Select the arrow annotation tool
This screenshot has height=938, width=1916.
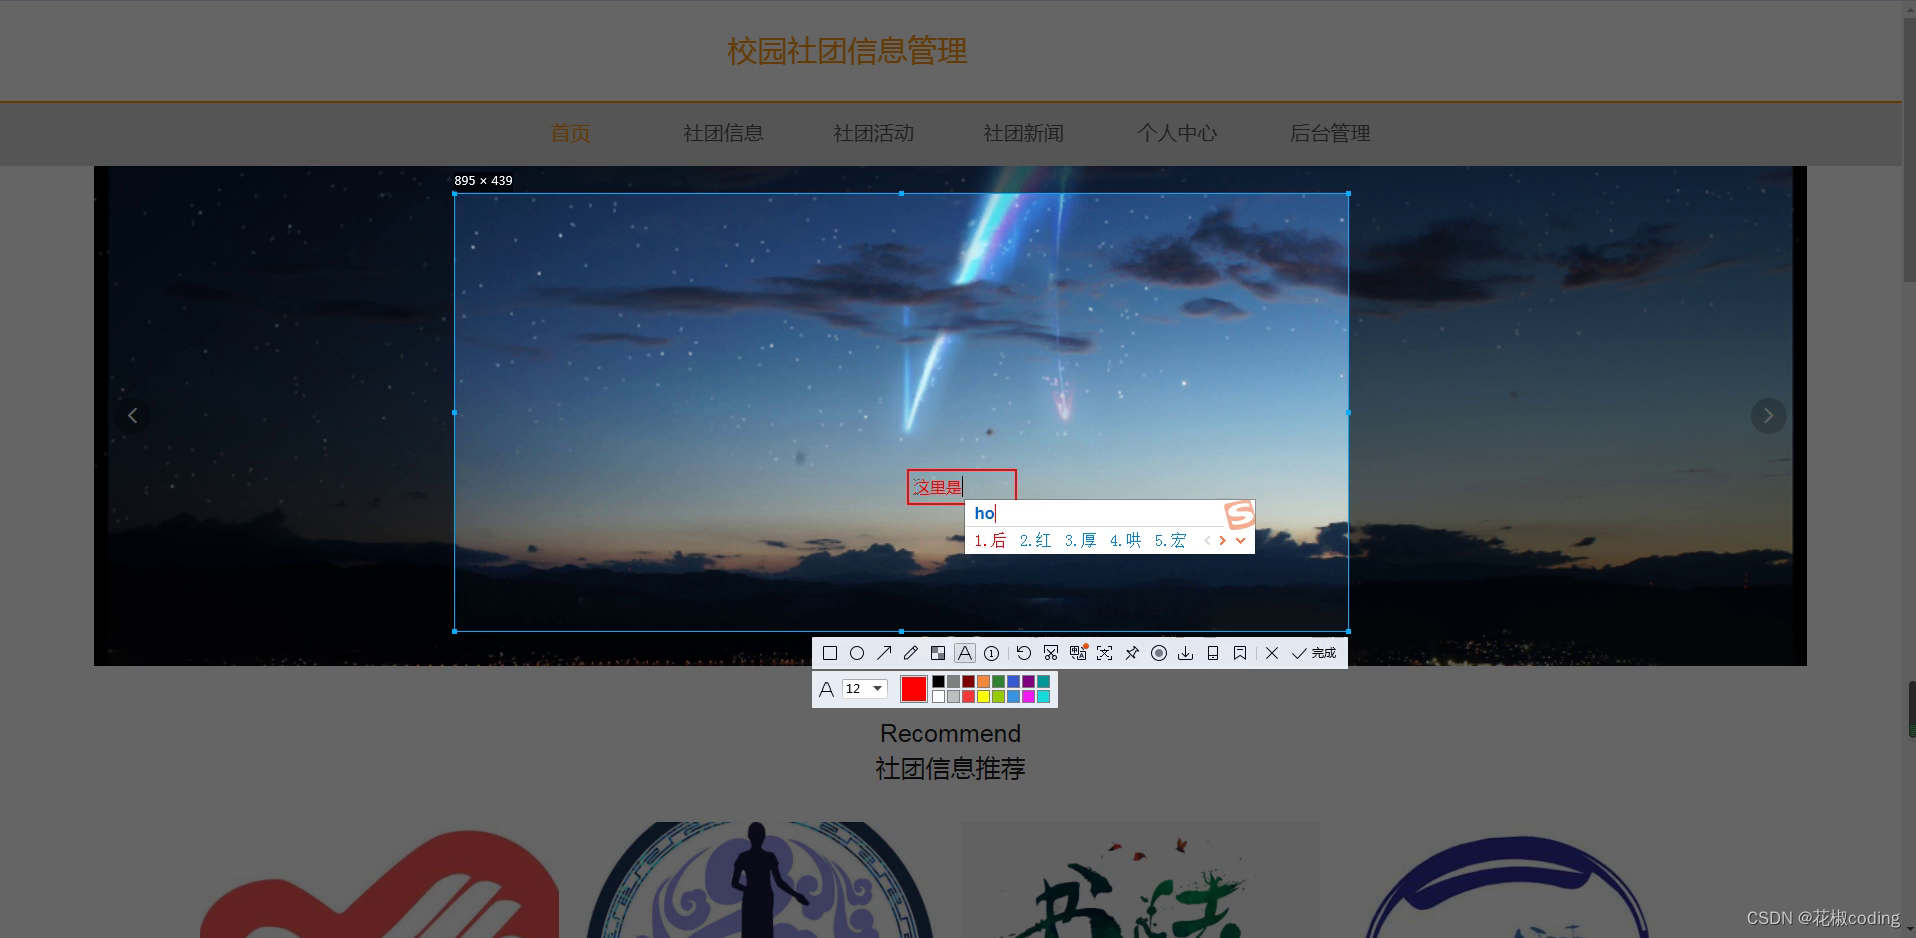point(884,653)
